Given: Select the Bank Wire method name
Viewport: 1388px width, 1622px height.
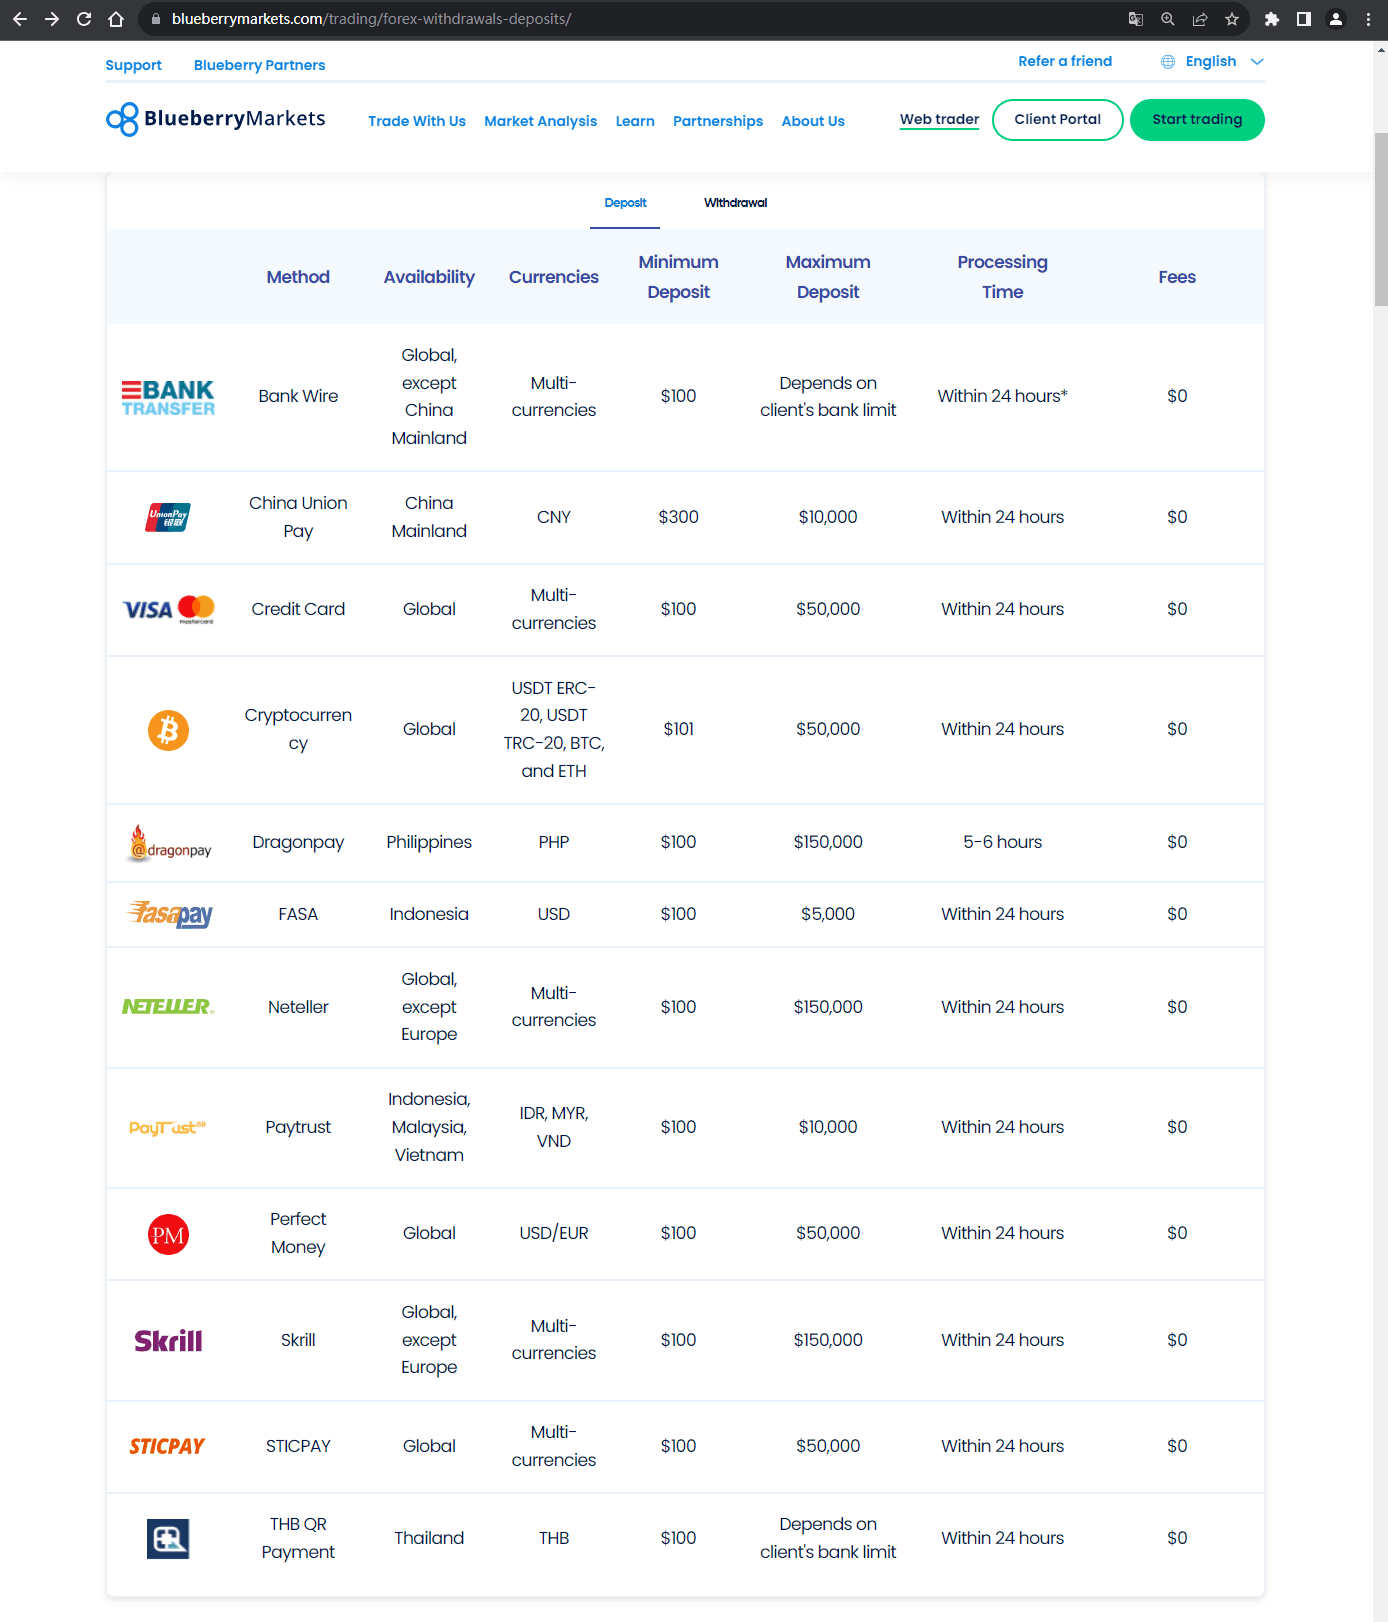Looking at the screenshot, I should pyautogui.click(x=298, y=396).
